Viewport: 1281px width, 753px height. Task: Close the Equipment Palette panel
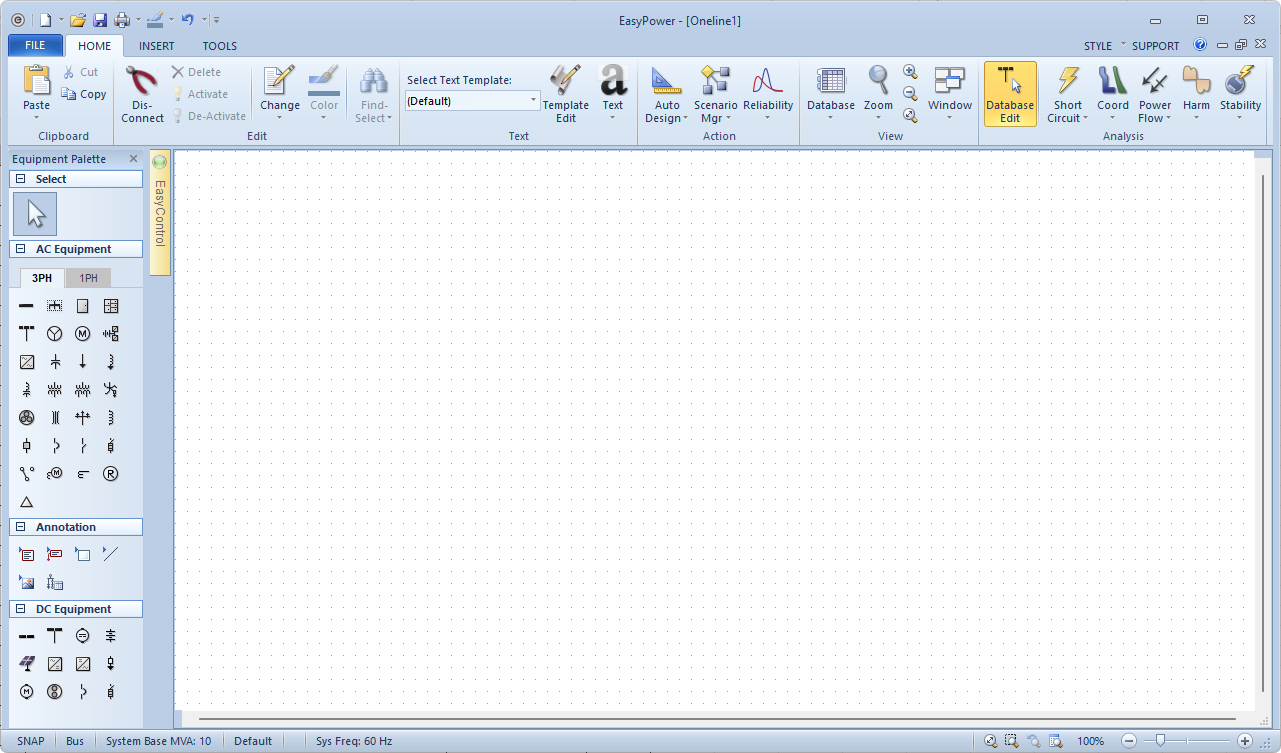click(x=134, y=159)
